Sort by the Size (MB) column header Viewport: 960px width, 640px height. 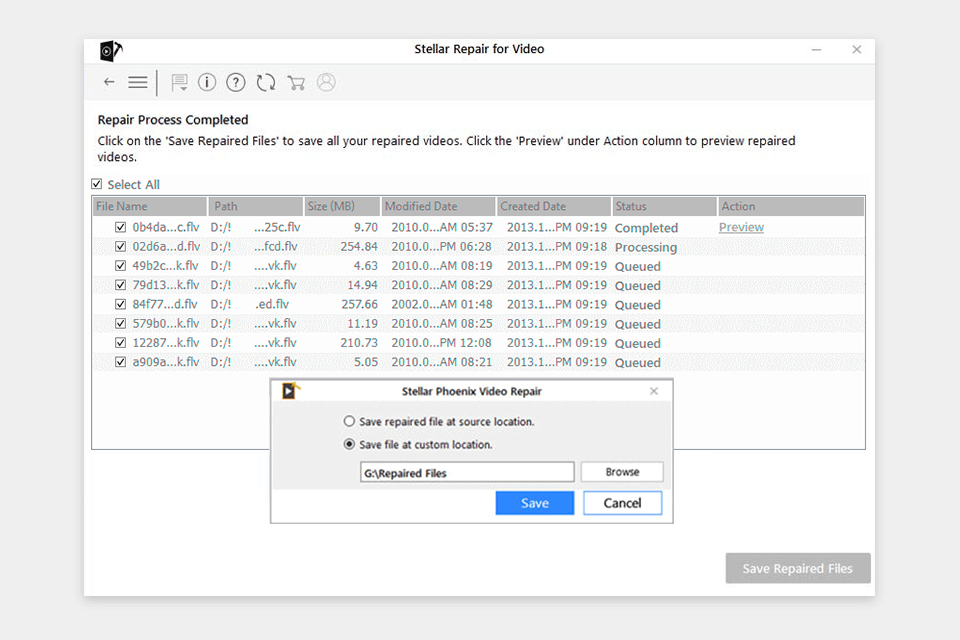(x=342, y=206)
